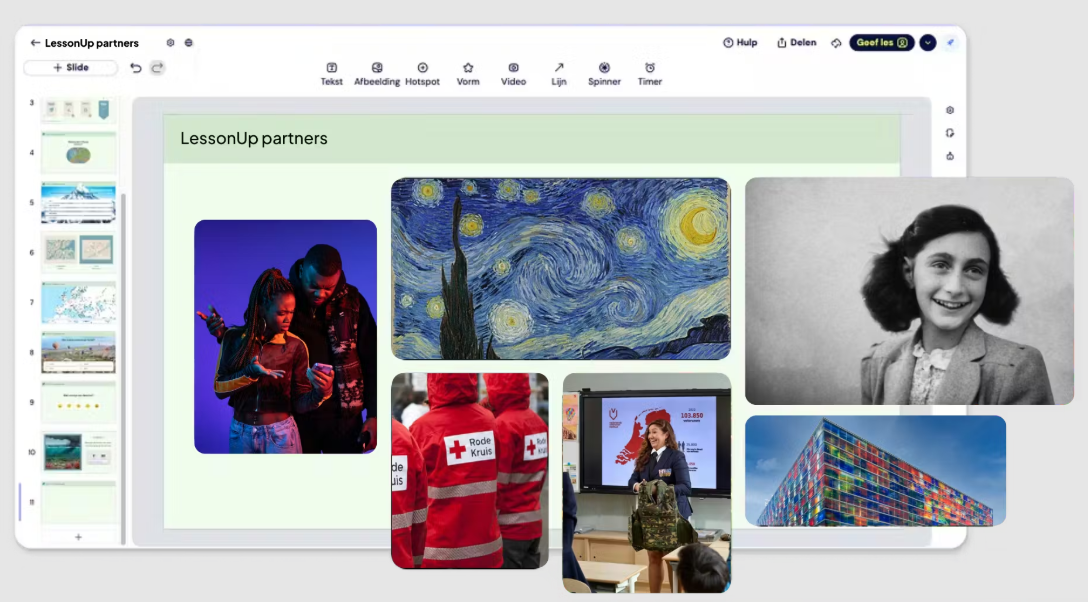Click the slide title LessonUp partners
The image size is (1088, 602).
click(x=254, y=138)
